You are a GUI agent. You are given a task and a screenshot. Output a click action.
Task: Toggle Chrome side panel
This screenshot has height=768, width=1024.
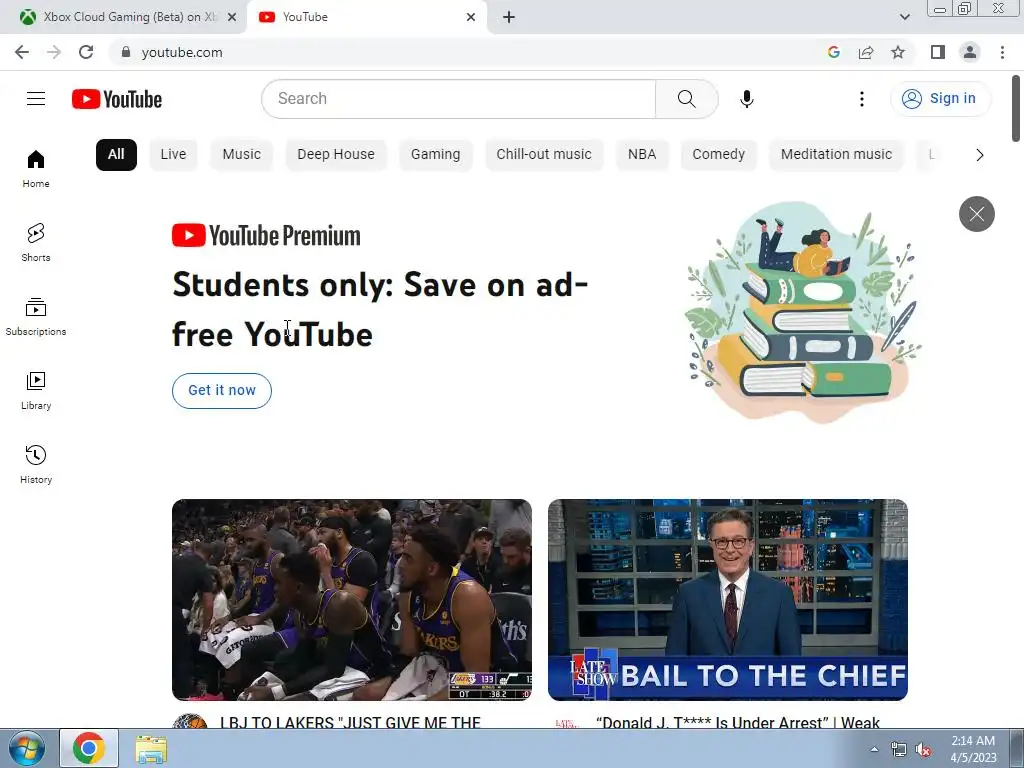(x=938, y=52)
